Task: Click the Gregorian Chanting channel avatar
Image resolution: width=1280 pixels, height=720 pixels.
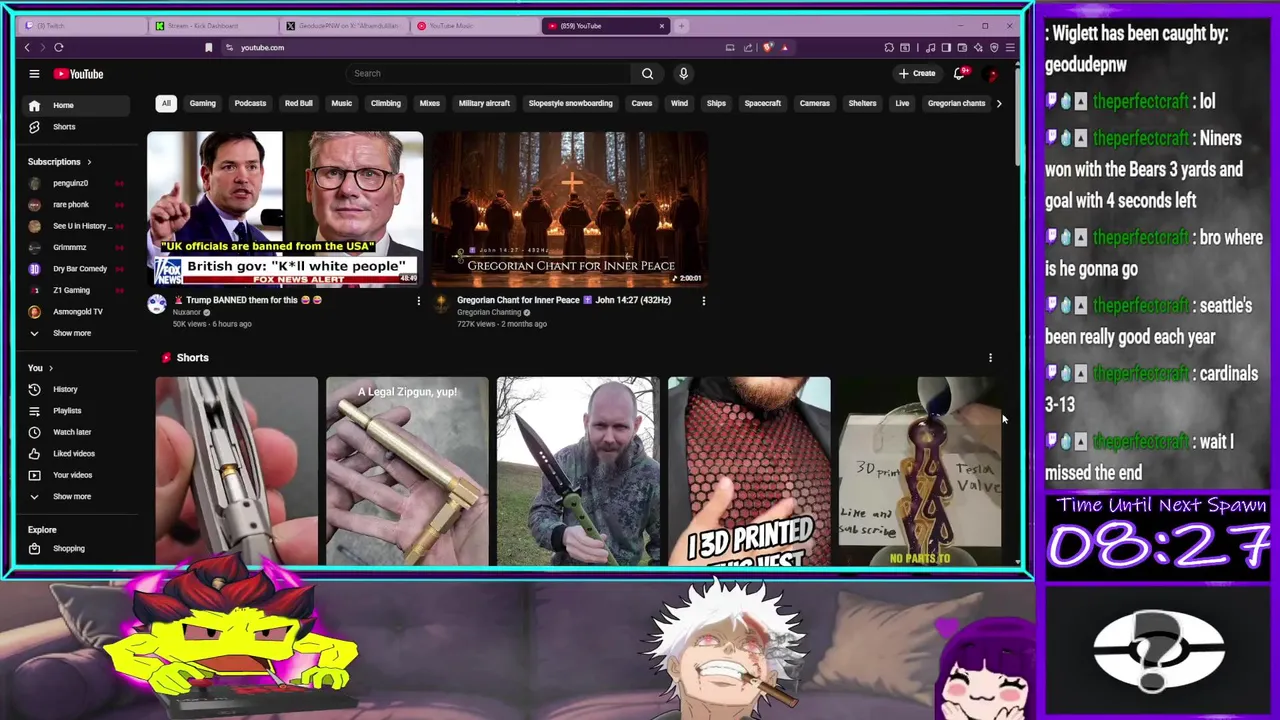Action: click(441, 305)
